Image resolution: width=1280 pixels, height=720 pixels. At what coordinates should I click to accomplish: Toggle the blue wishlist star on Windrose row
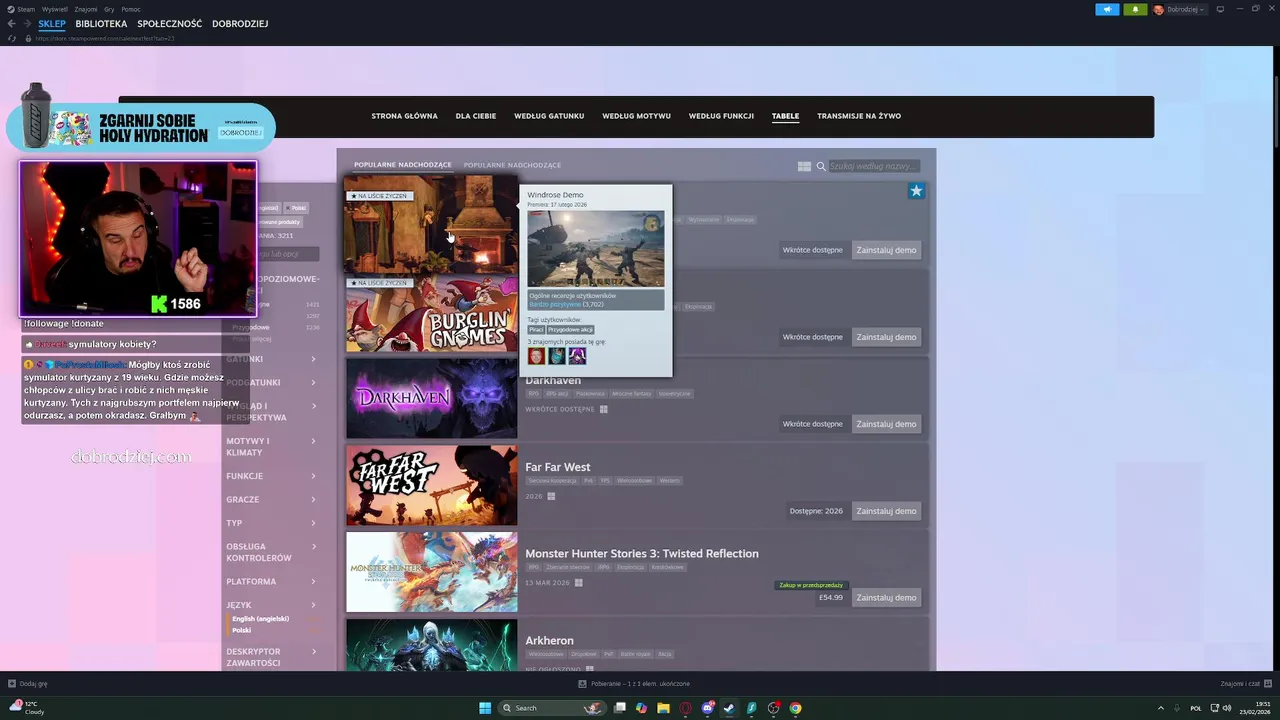tap(916, 191)
